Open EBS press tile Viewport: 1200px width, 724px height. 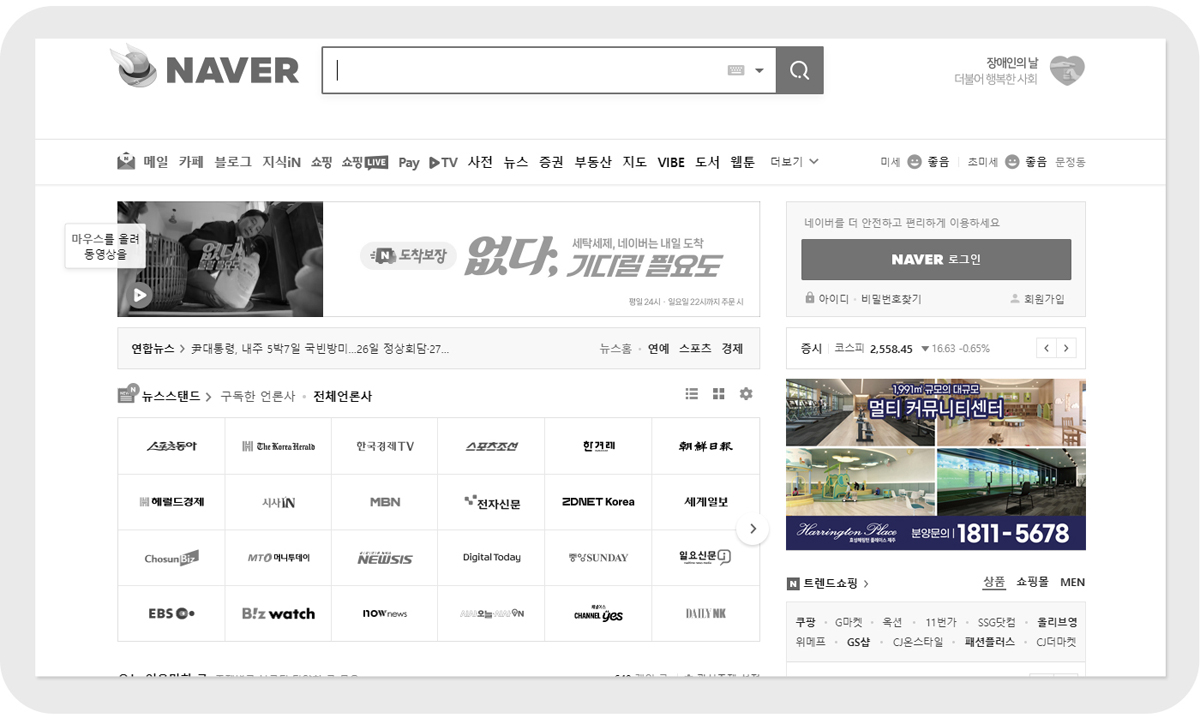pos(171,613)
